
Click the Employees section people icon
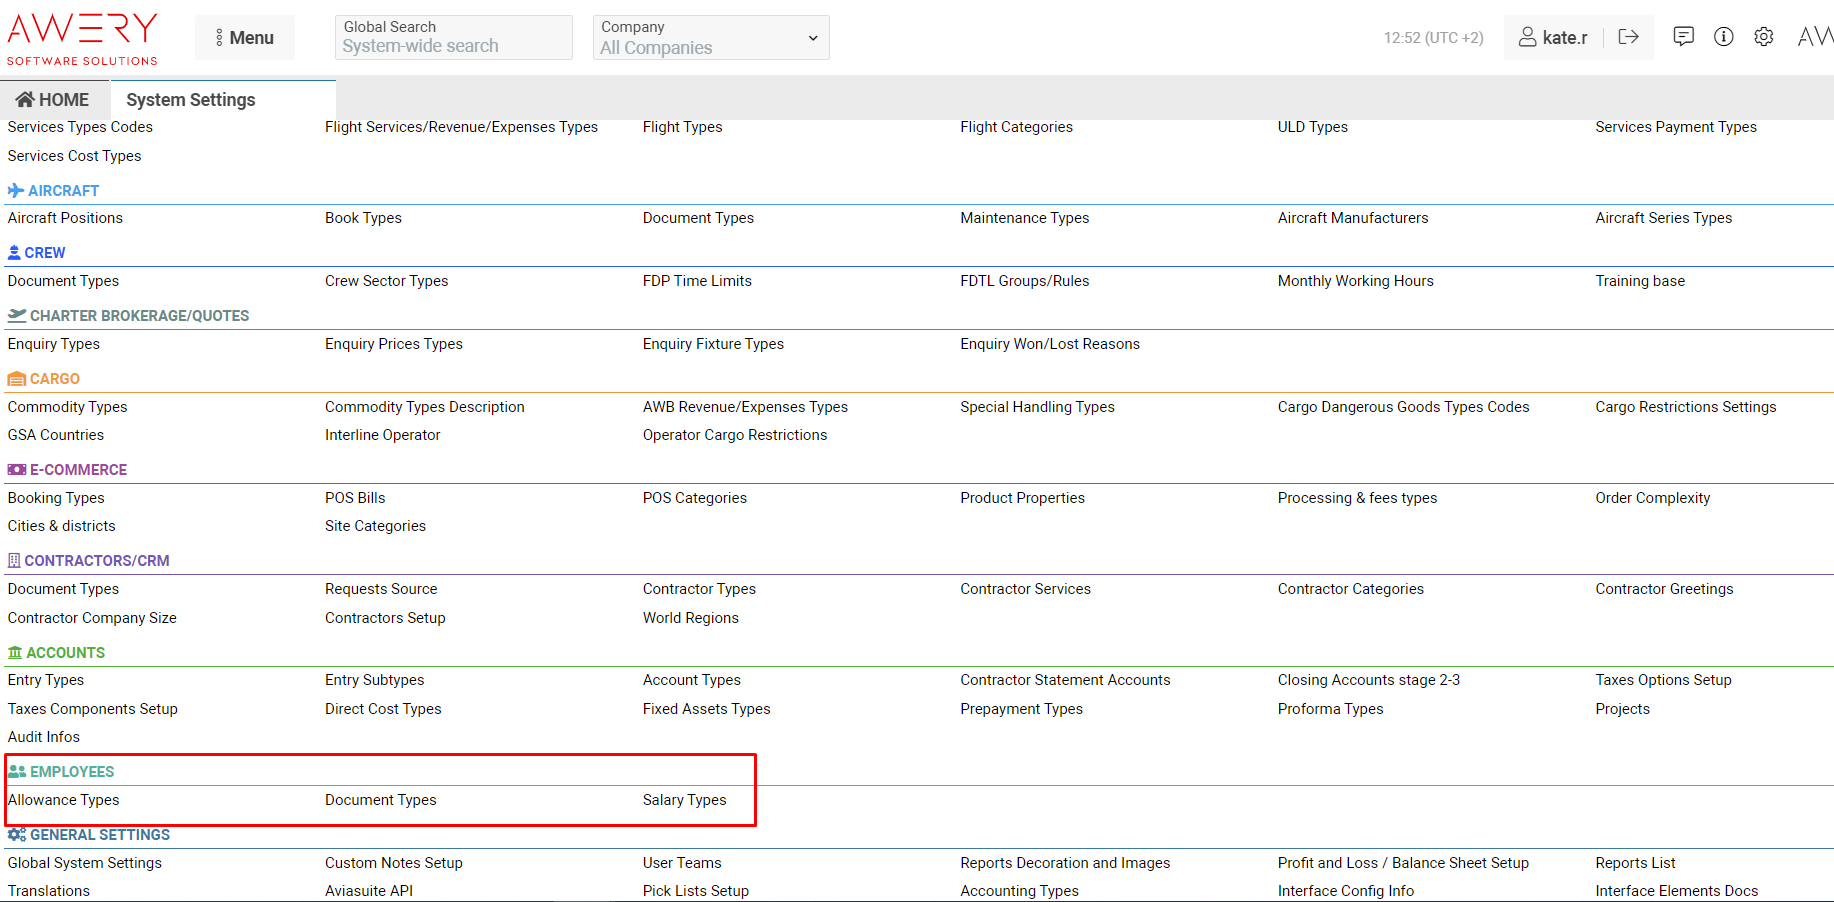16,771
